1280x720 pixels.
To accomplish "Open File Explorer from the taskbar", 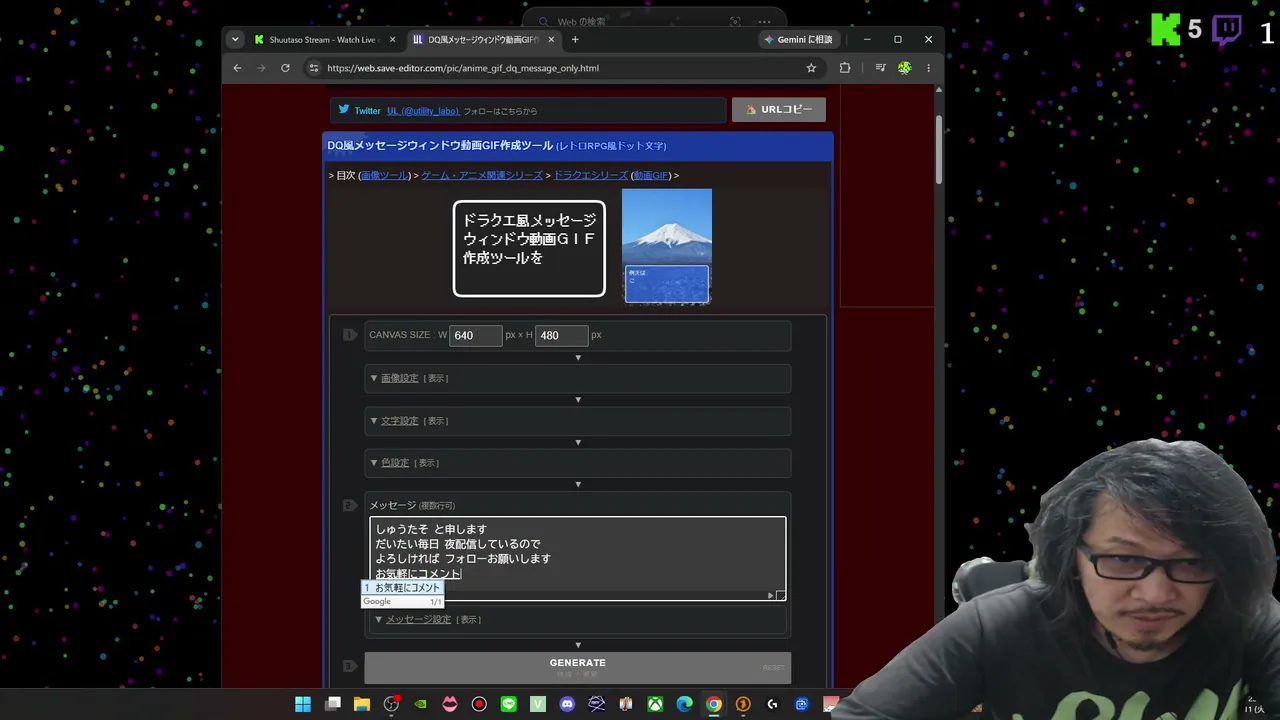I will click(x=362, y=704).
